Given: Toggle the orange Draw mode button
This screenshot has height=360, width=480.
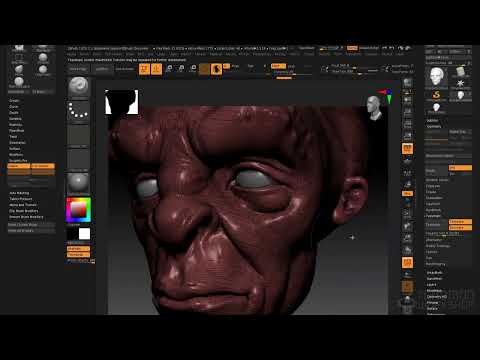Looking at the screenshot, I should [x=156, y=69].
